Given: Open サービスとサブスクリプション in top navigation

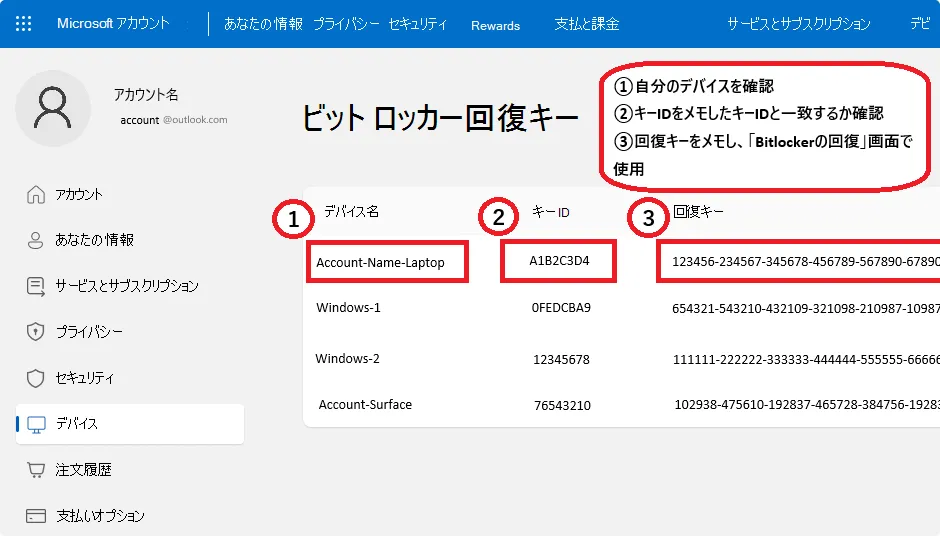Looking at the screenshot, I should [799, 24].
